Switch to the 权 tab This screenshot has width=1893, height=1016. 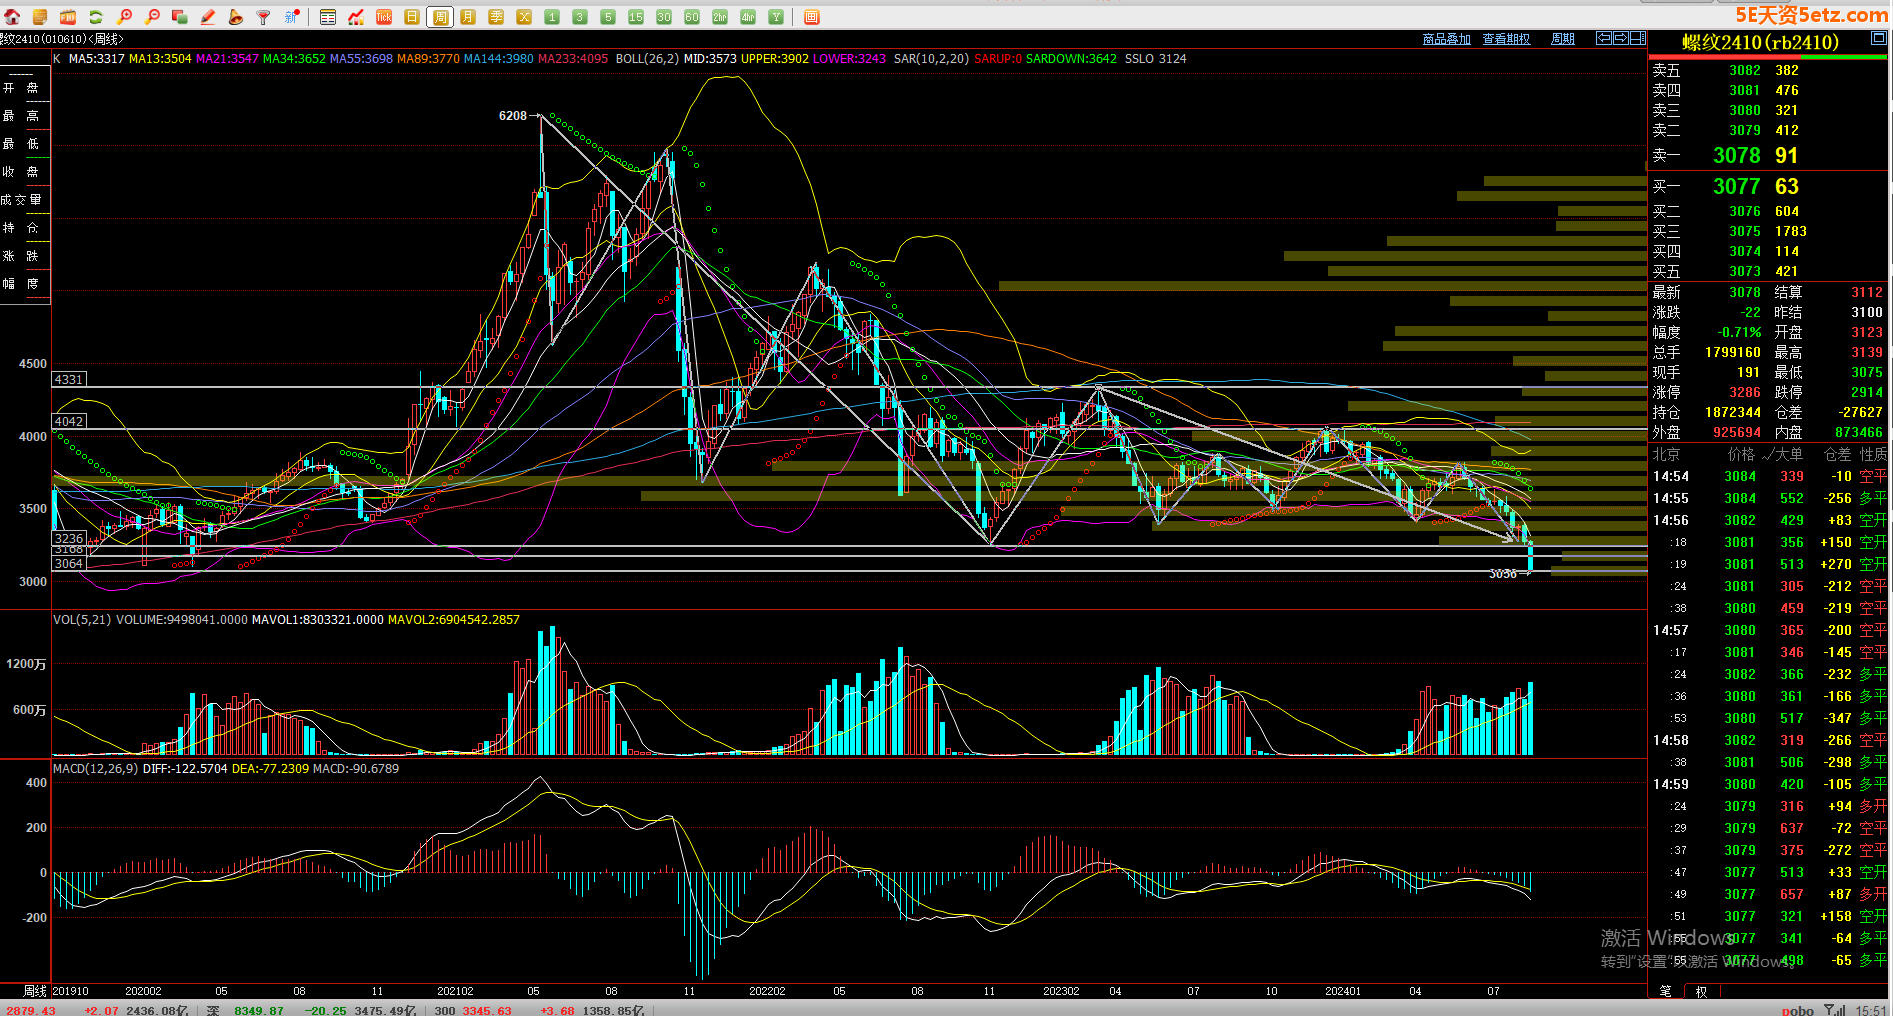pos(1701,991)
